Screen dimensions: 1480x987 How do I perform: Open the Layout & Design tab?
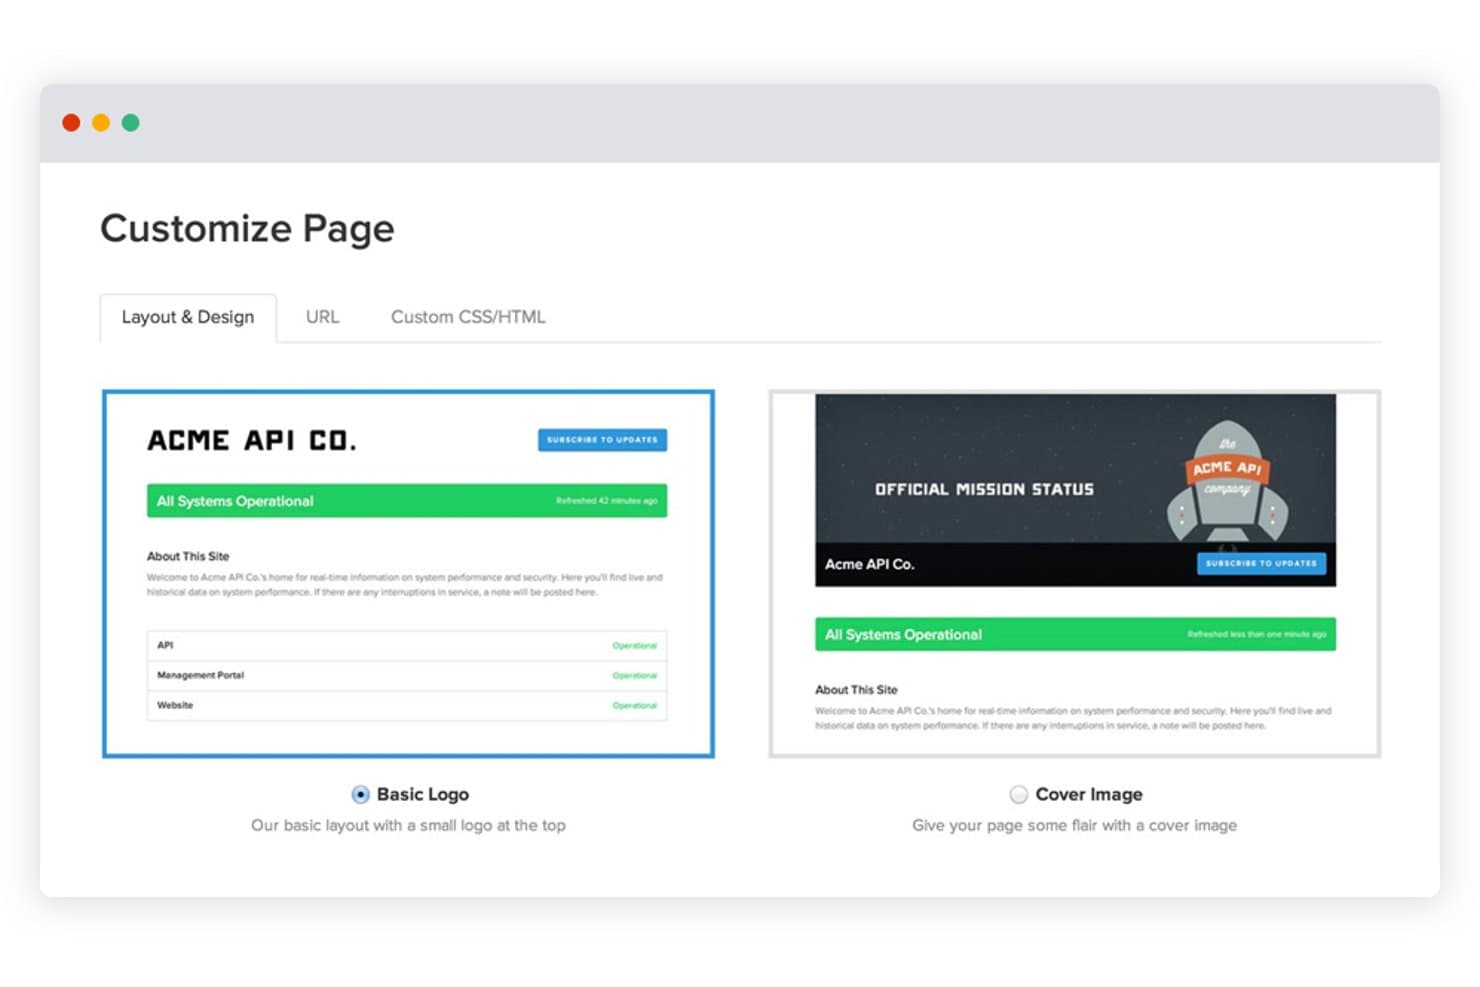pyautogui.click(x=188, y=317)
